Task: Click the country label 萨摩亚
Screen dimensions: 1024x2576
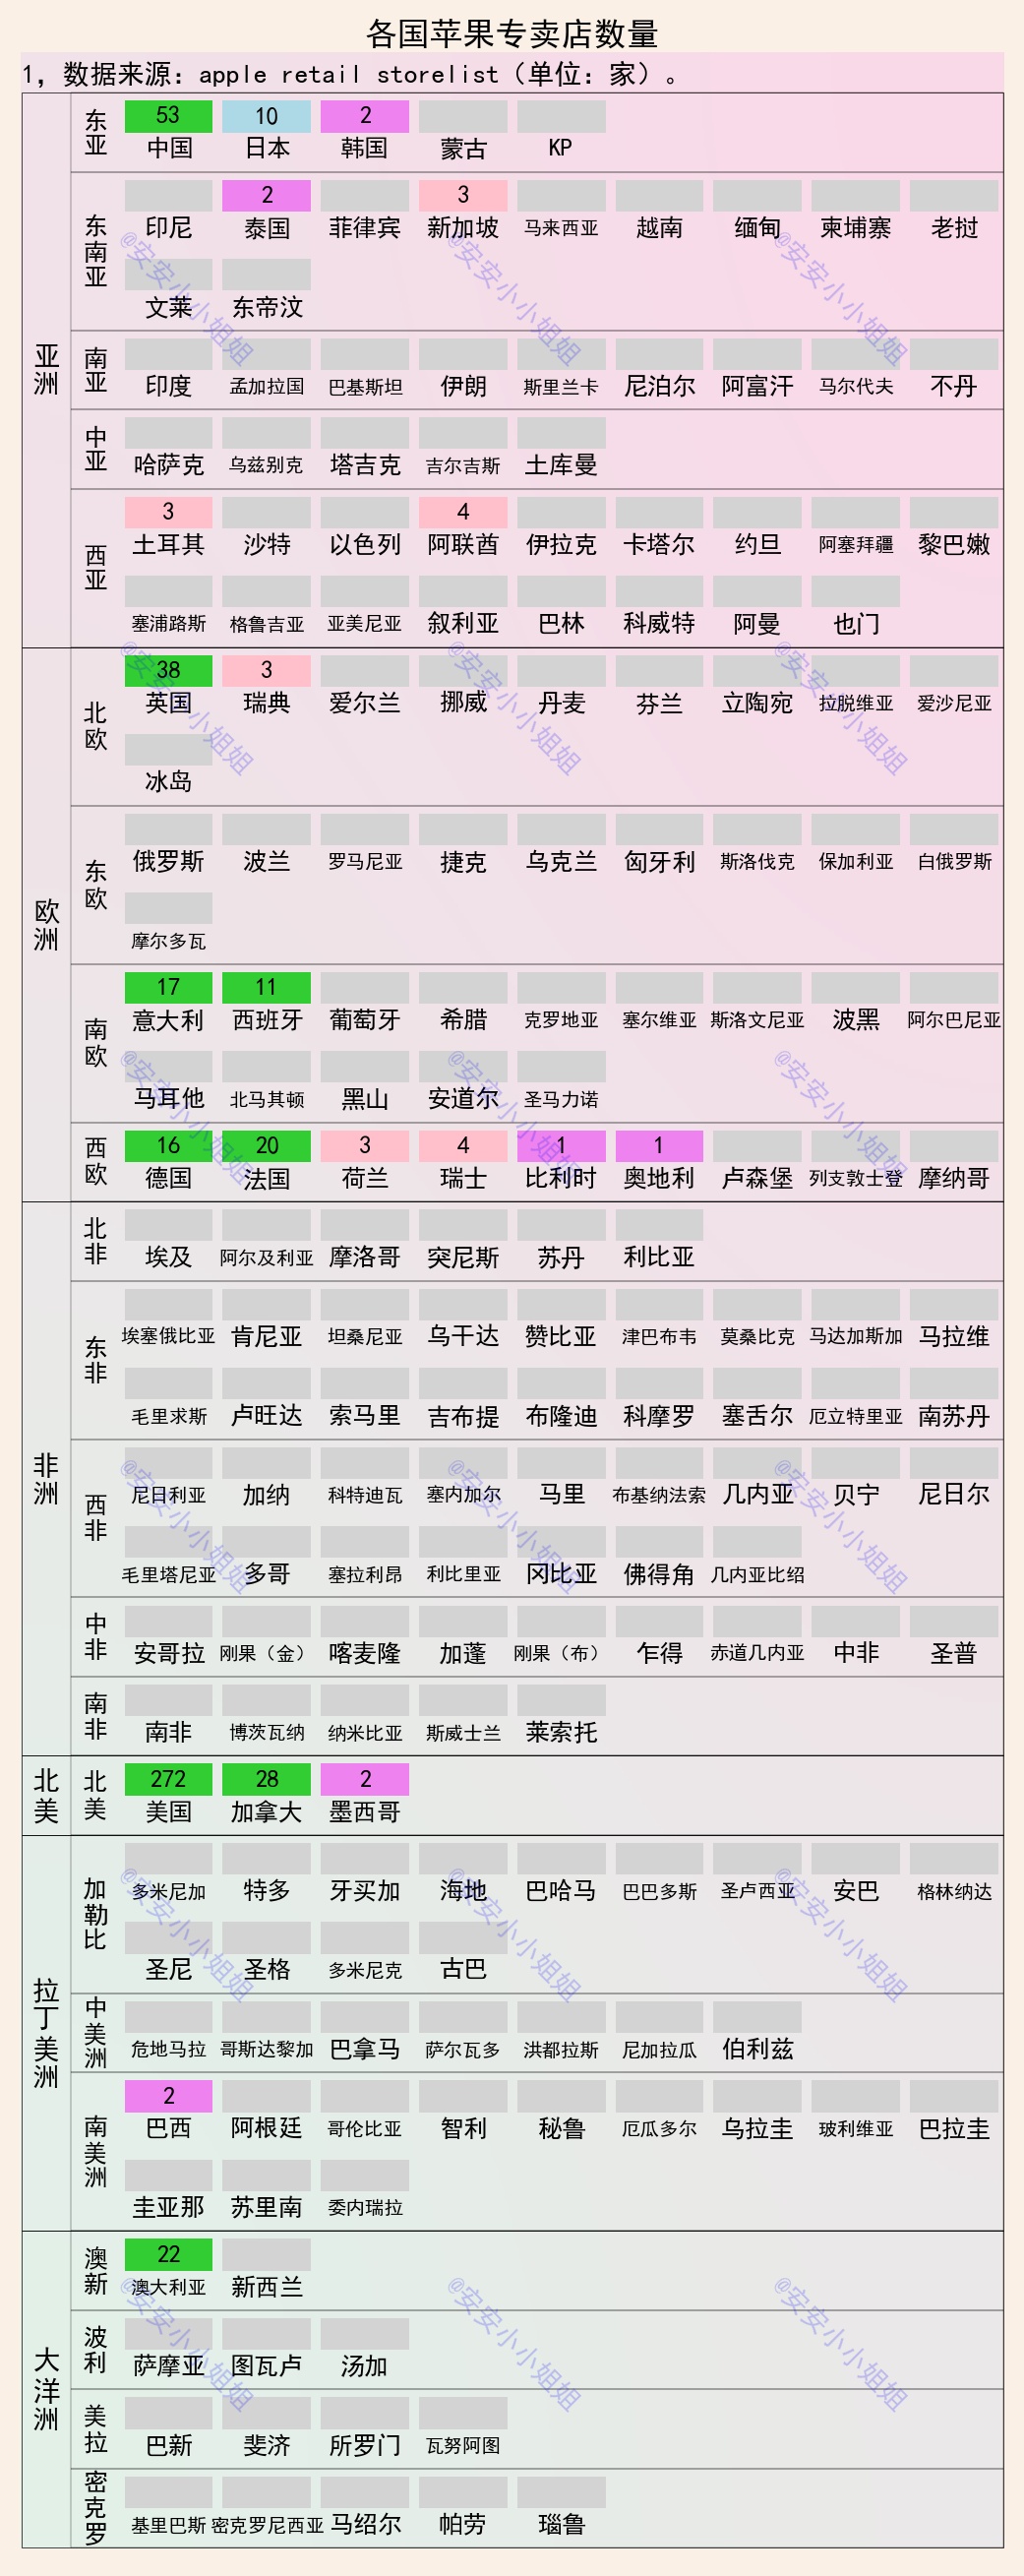Action: (168, 2366)
